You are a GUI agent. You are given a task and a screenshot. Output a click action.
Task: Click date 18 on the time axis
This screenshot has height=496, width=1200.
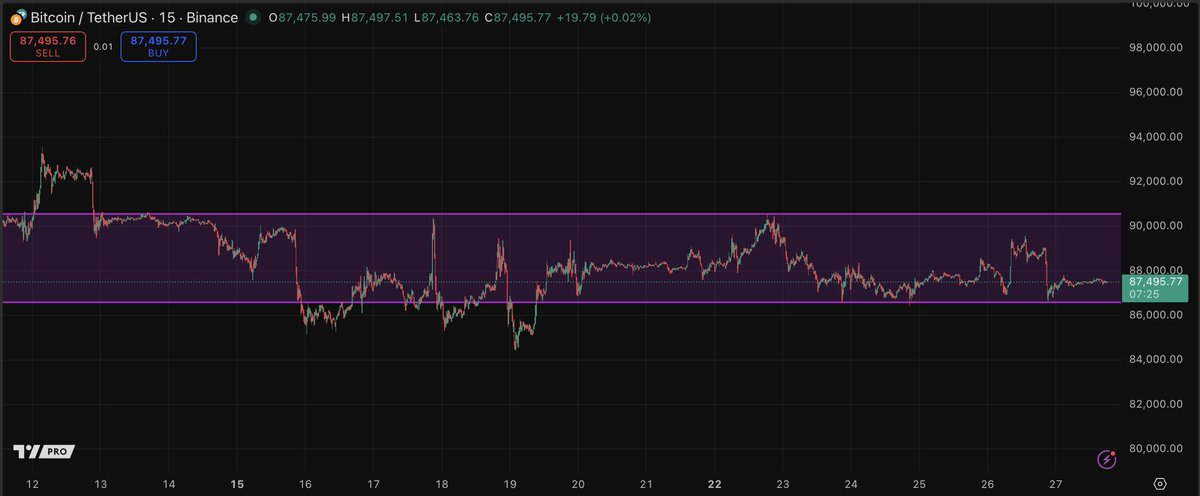coord(441,482)
